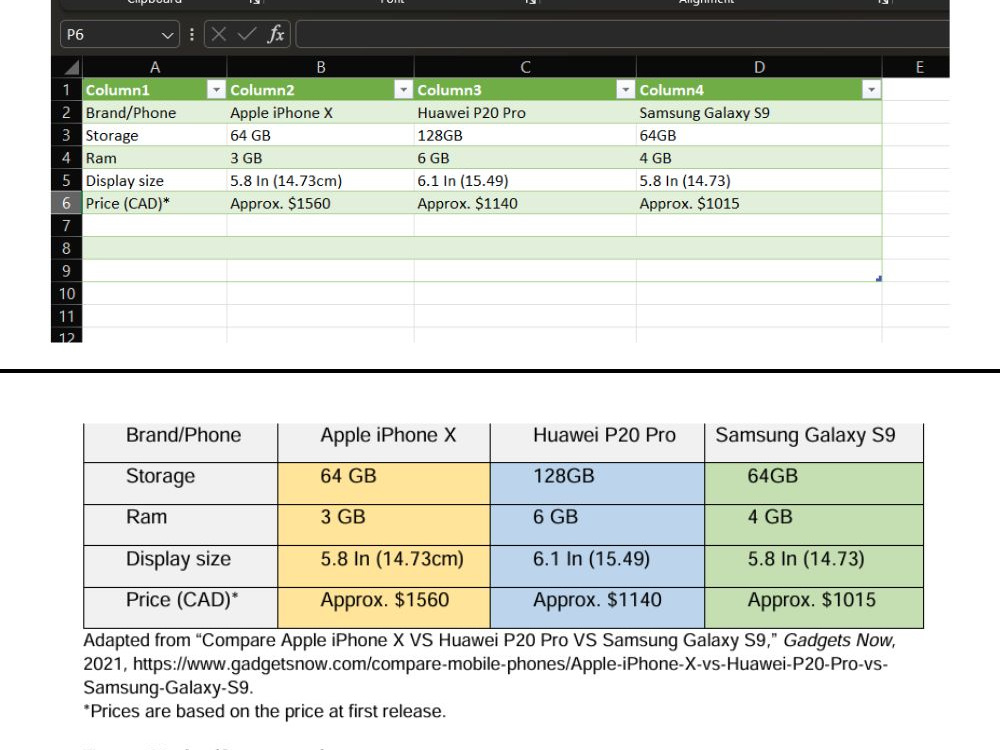Click yellow 'Approx. $1560' cell in document table
Image resolution: width=1000 pixels, height=750 pixels.
click(384, 608)
